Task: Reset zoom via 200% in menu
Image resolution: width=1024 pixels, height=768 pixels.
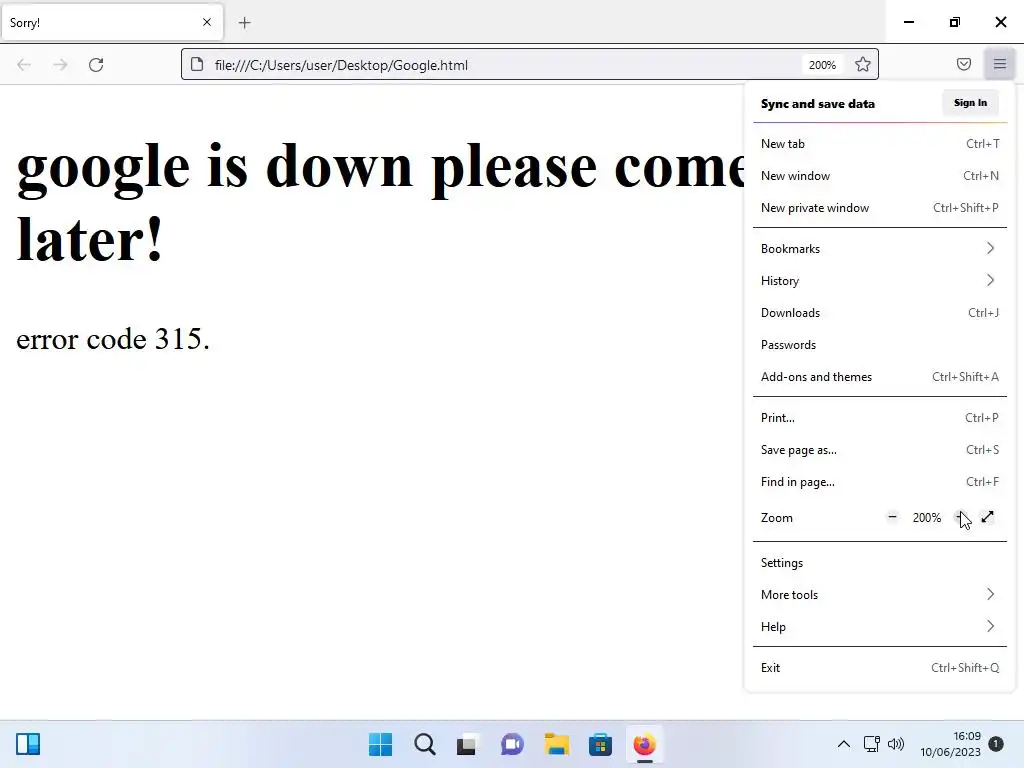Action: (927, 518)
